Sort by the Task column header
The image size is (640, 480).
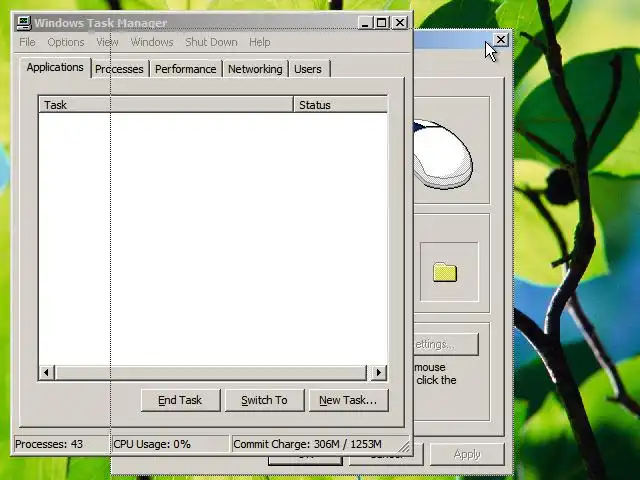tap(166, 105)
